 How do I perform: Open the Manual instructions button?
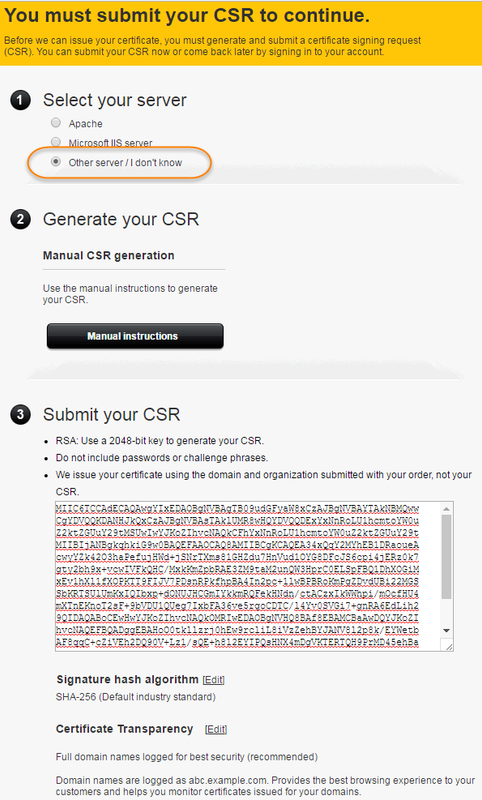[x=135, y=336]
